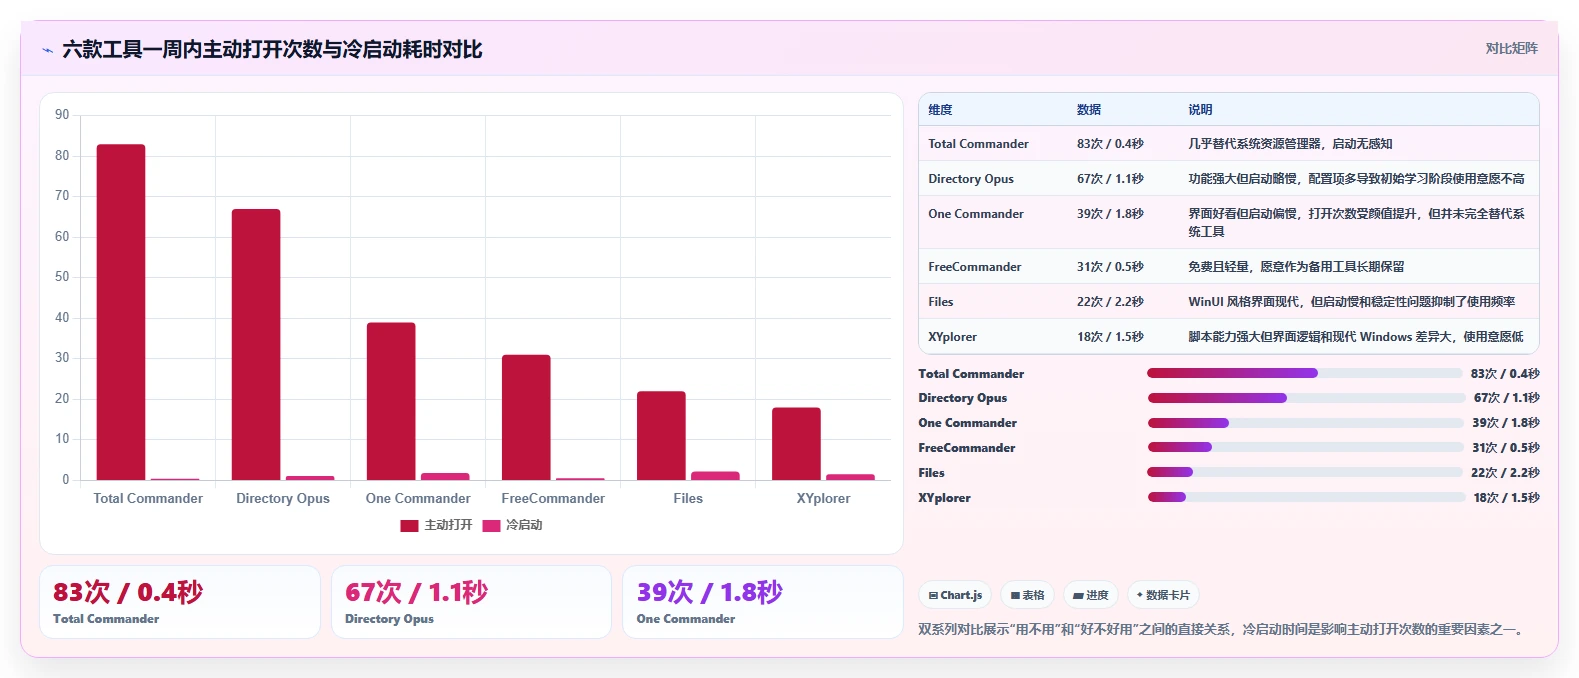This screenshot has width=1579, height=678.
Task: Click 22次 / 2.2秒 value beside Files progress
Action: 1505,473
